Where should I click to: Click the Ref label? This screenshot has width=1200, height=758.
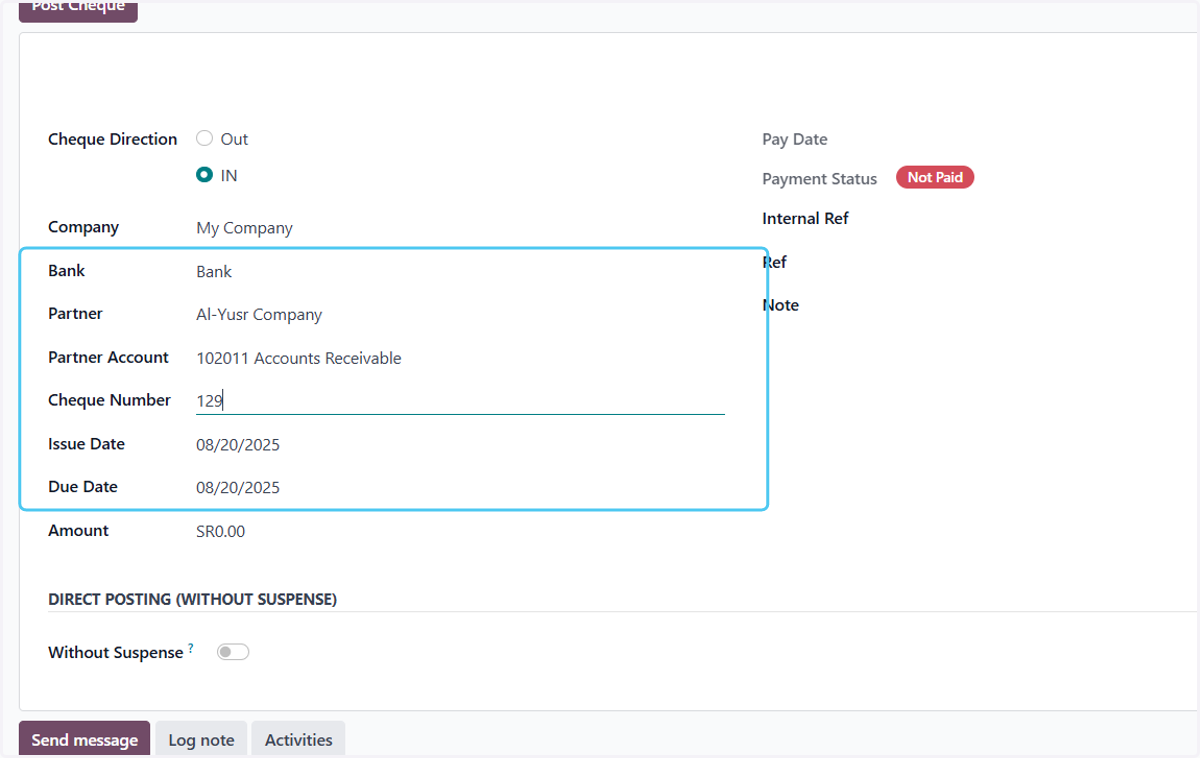click(774, 262)
